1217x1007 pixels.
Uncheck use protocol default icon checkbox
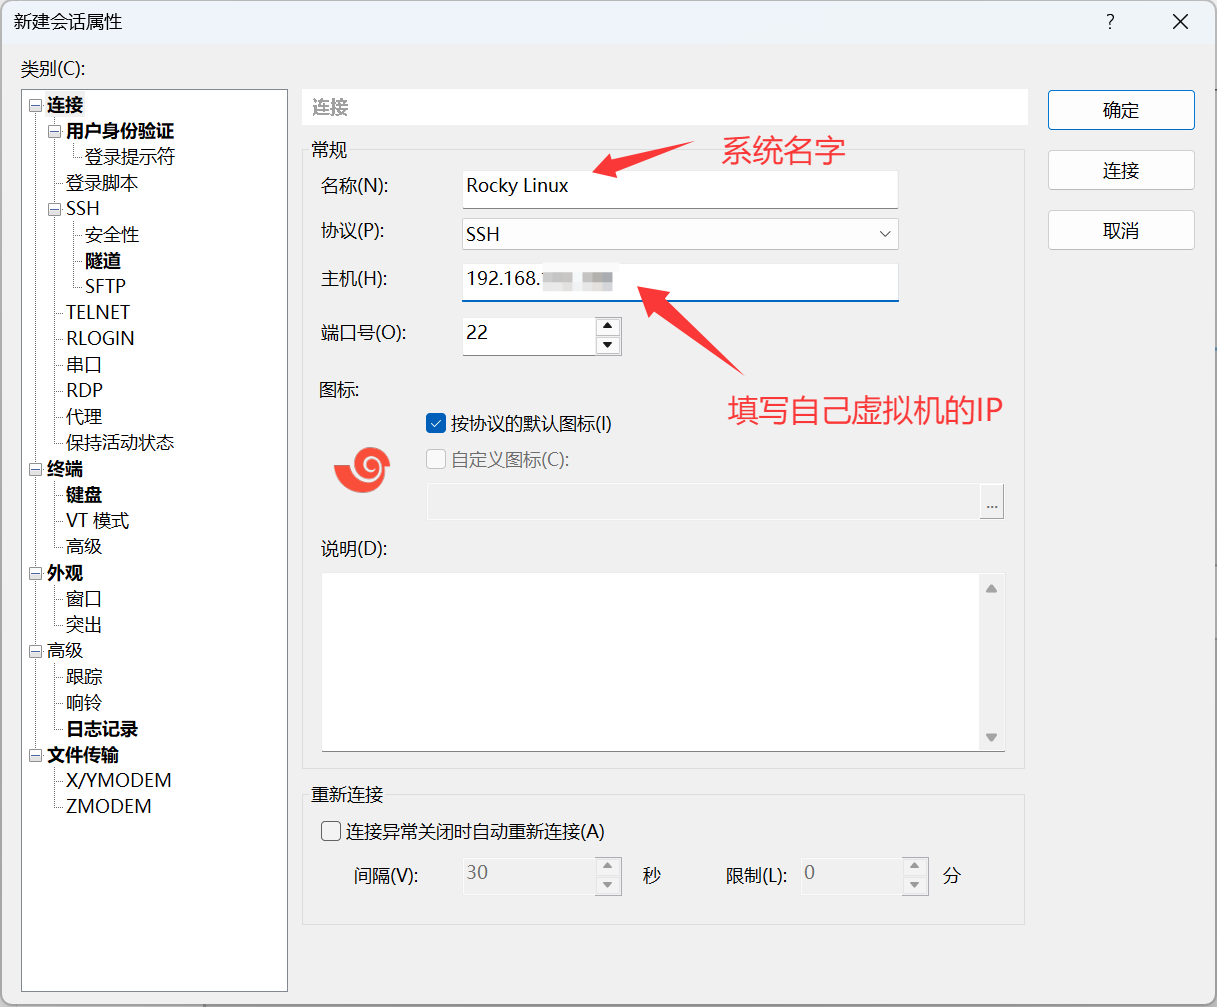click(436, 424)
